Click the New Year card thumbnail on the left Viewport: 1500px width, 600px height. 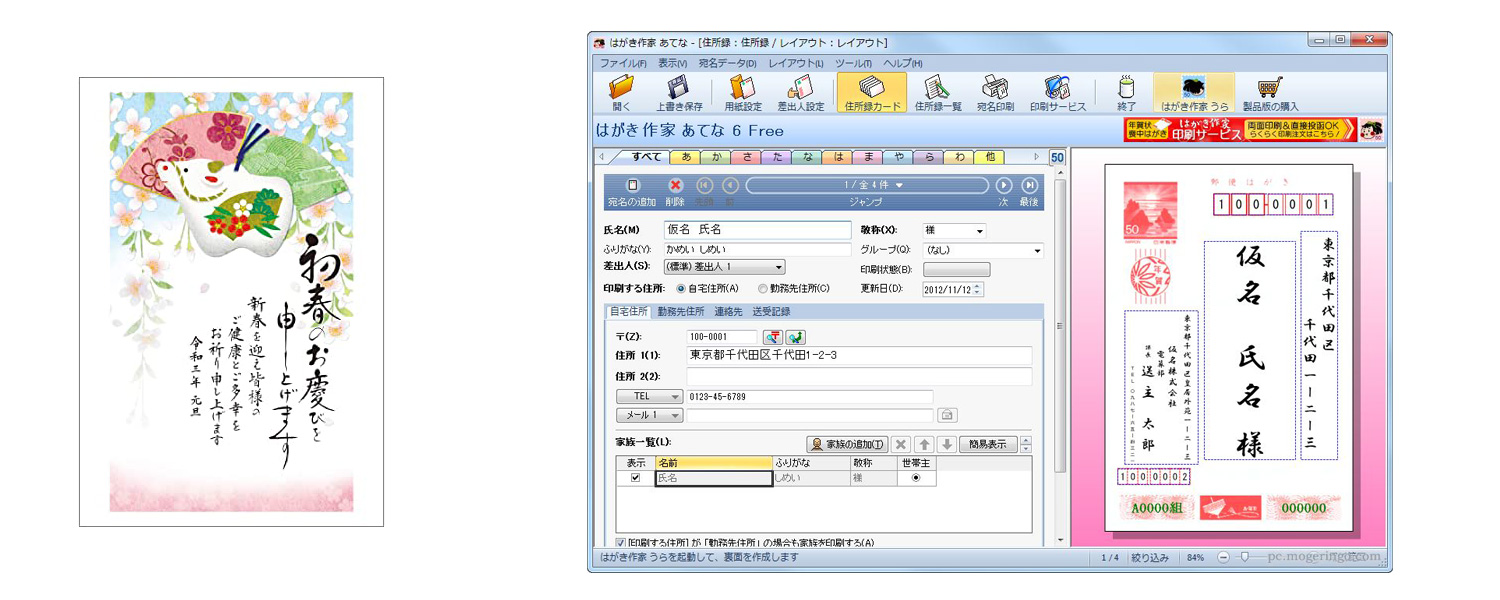(231, 302)
